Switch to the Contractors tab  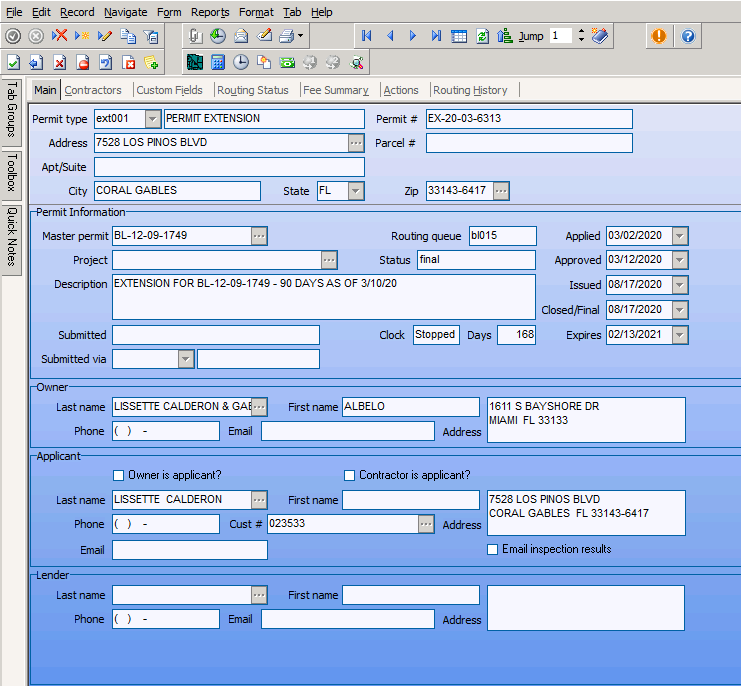click(x=93, y=90)
